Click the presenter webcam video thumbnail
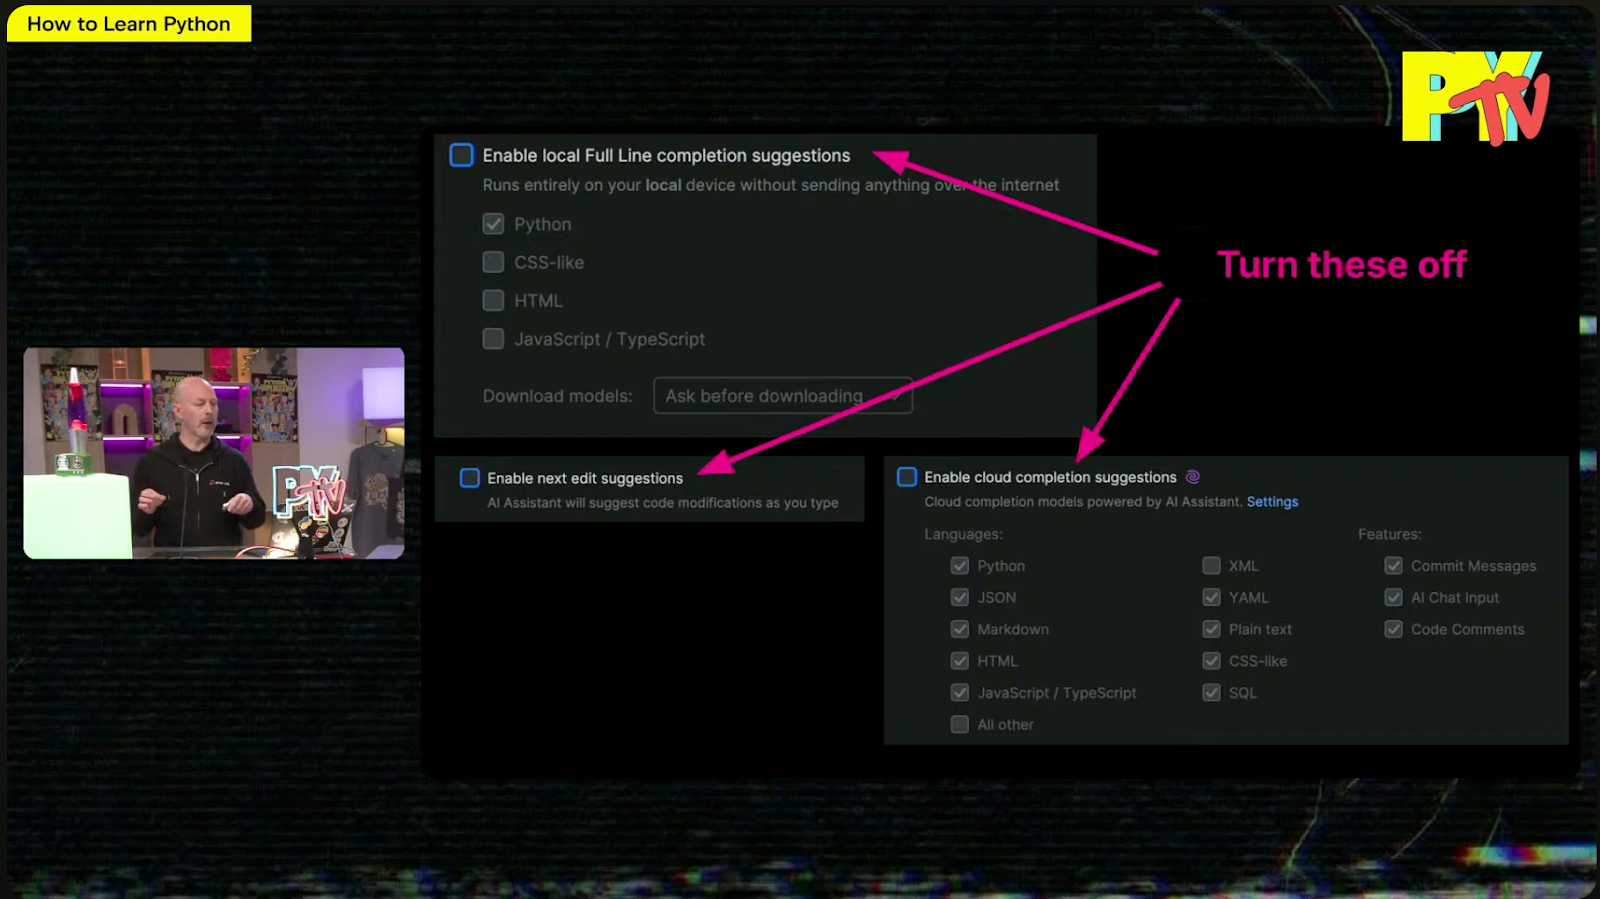This screenshot has width=1600, height=899. tap(214, 453)
